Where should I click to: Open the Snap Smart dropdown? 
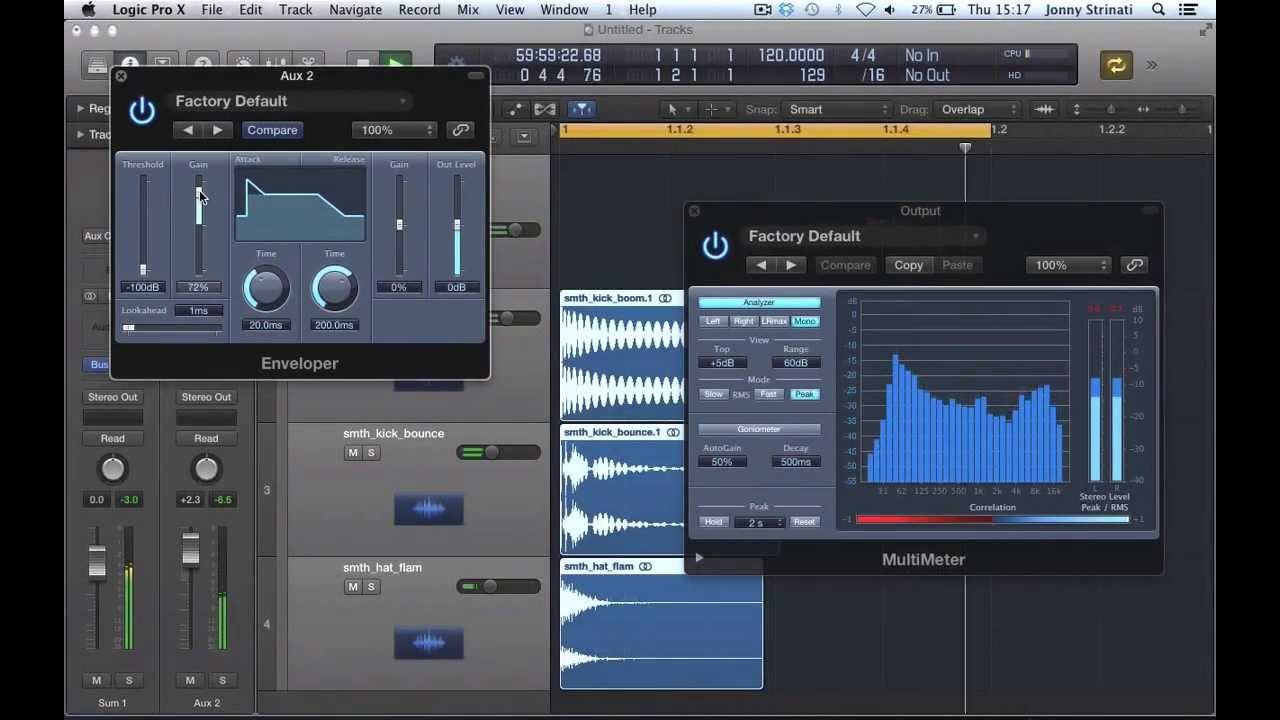[838, 109]
